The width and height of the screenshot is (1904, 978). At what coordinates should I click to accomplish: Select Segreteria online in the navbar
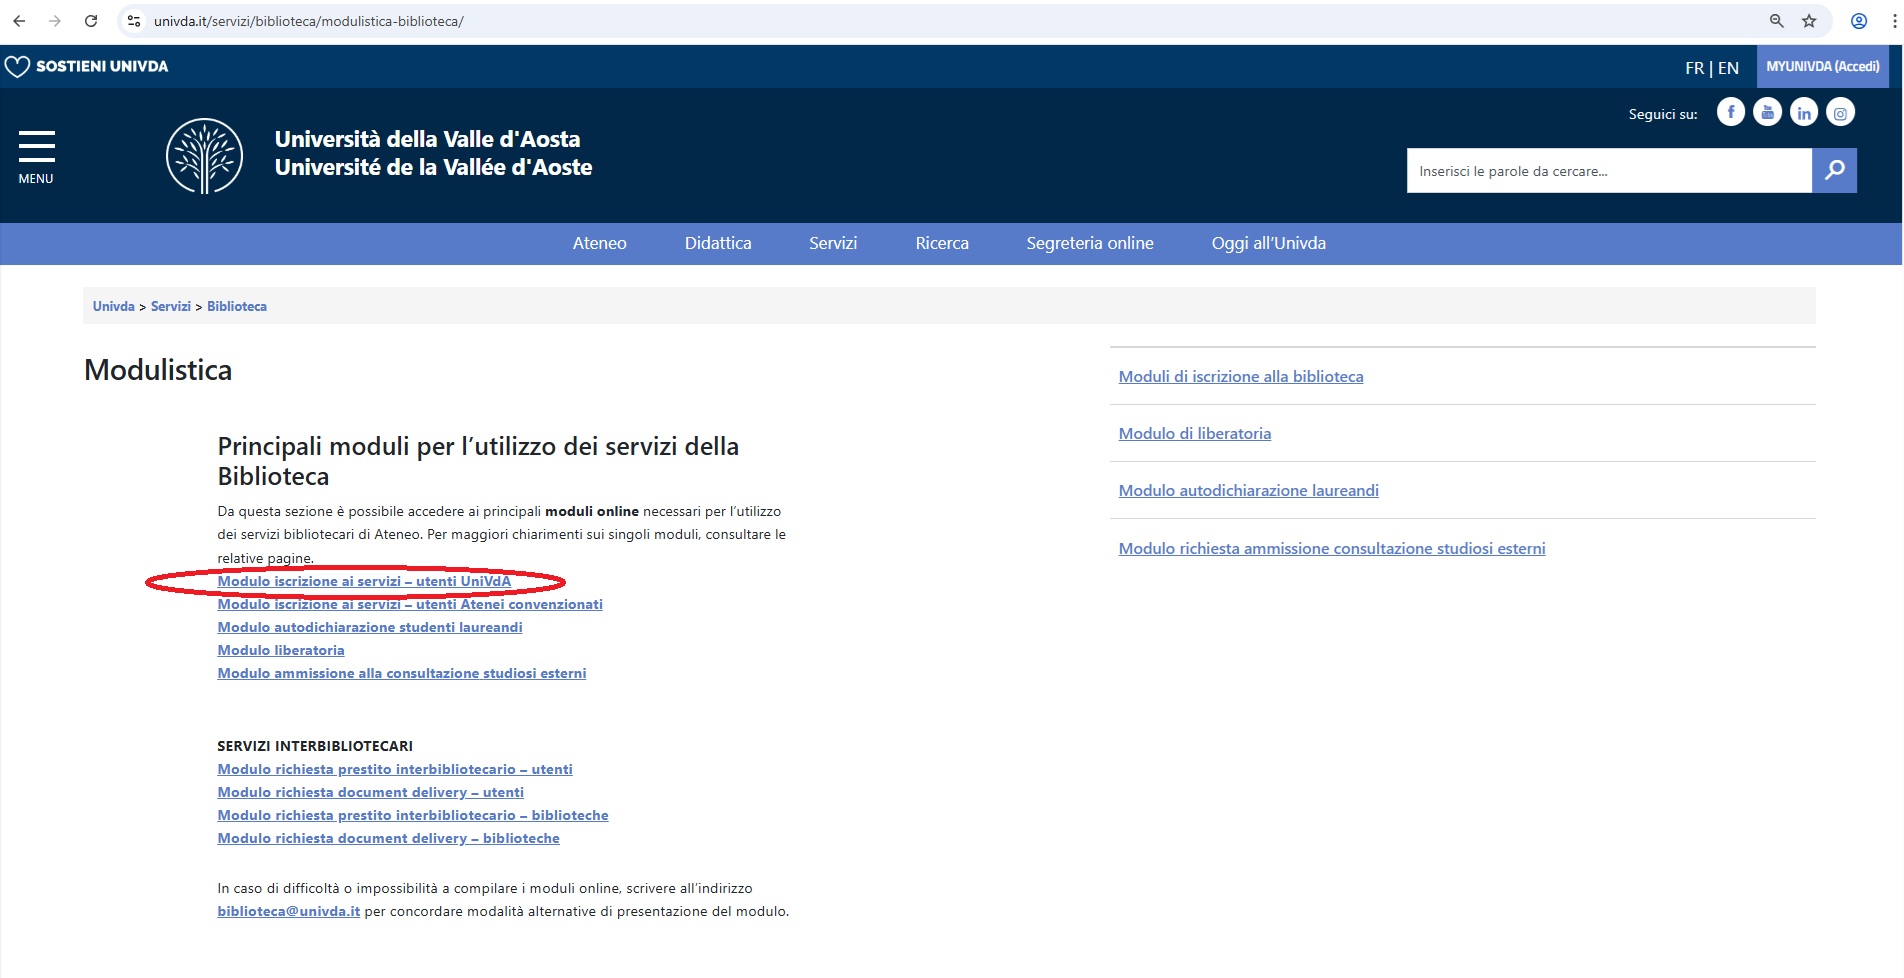[1089, 243]
